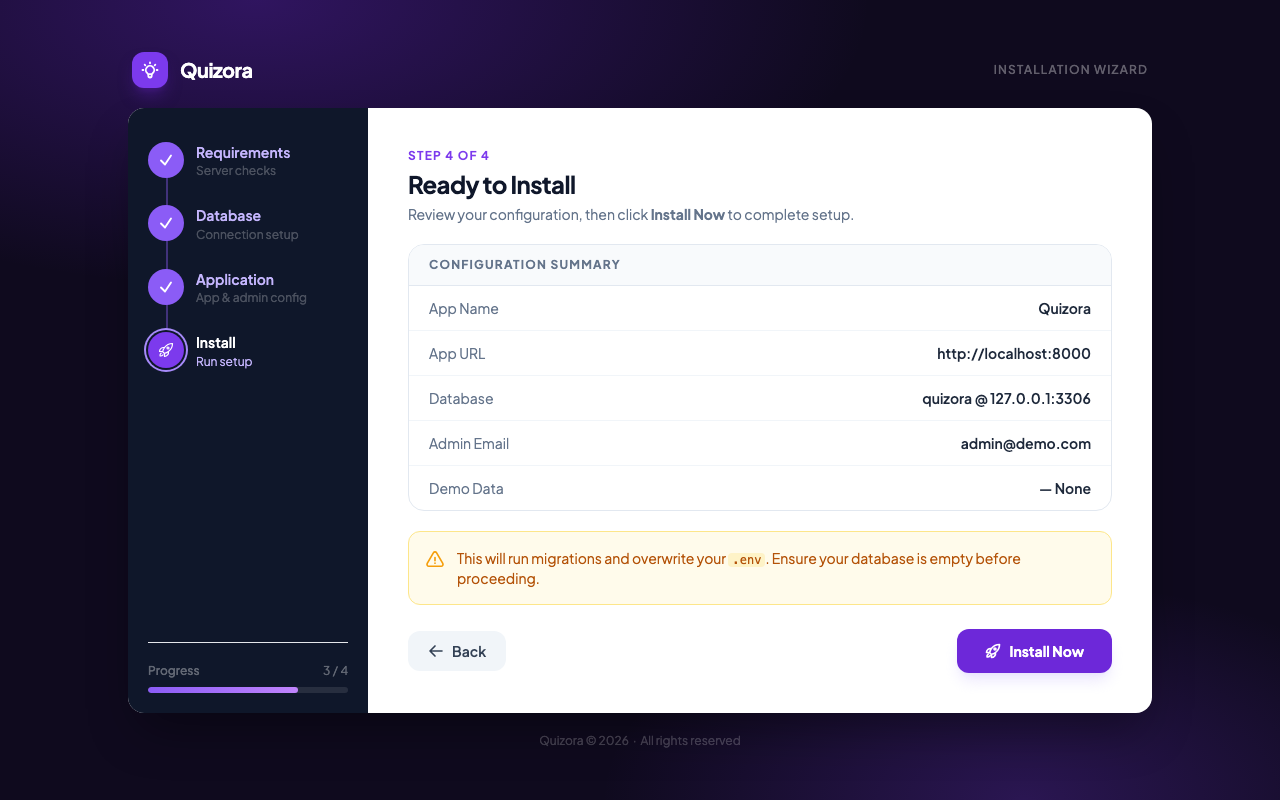Open the Requirements step label
Screen dimensions: 1280x800
tap(243, 152)
